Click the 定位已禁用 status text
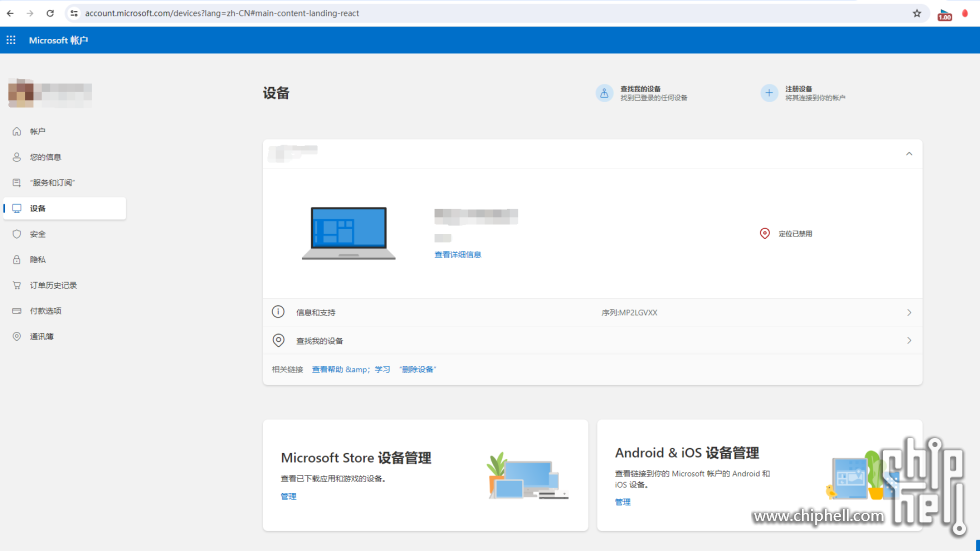The height and width of the screenshot is (551, 980). click(x=795, y=234)
